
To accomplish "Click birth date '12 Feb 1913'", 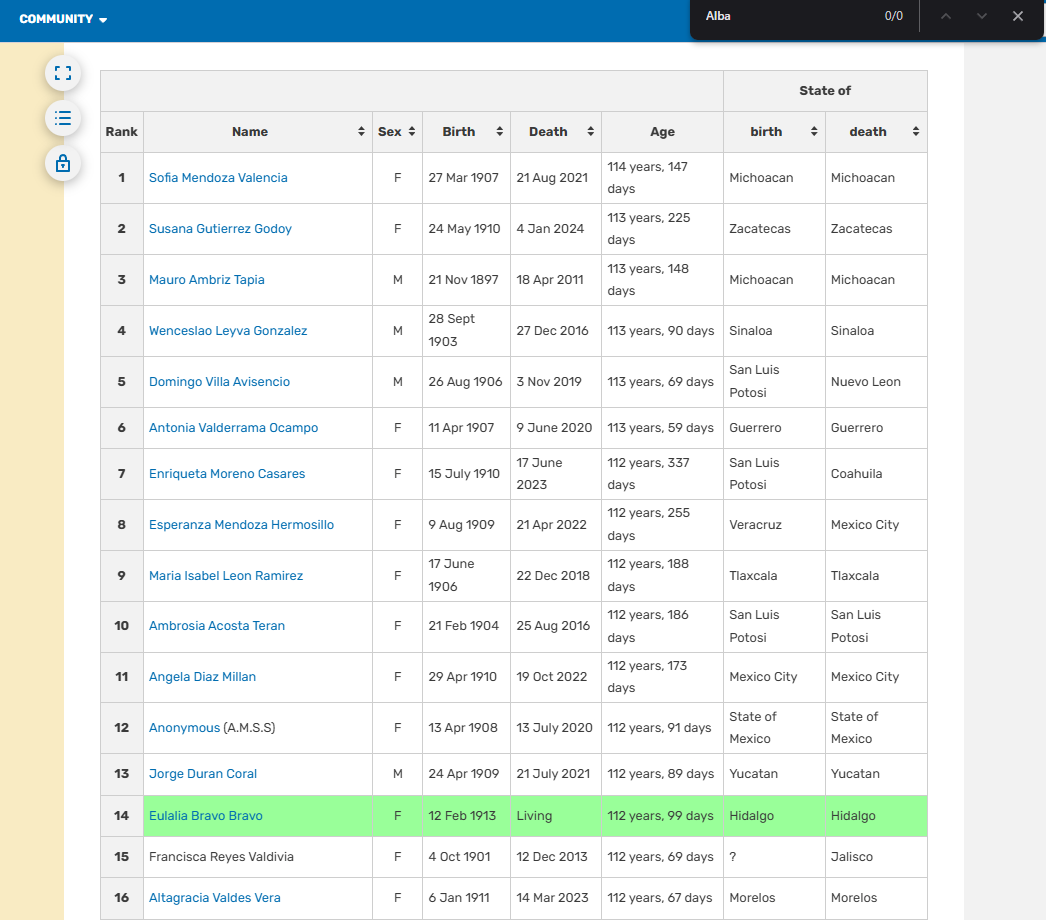I will click(462, 815).
